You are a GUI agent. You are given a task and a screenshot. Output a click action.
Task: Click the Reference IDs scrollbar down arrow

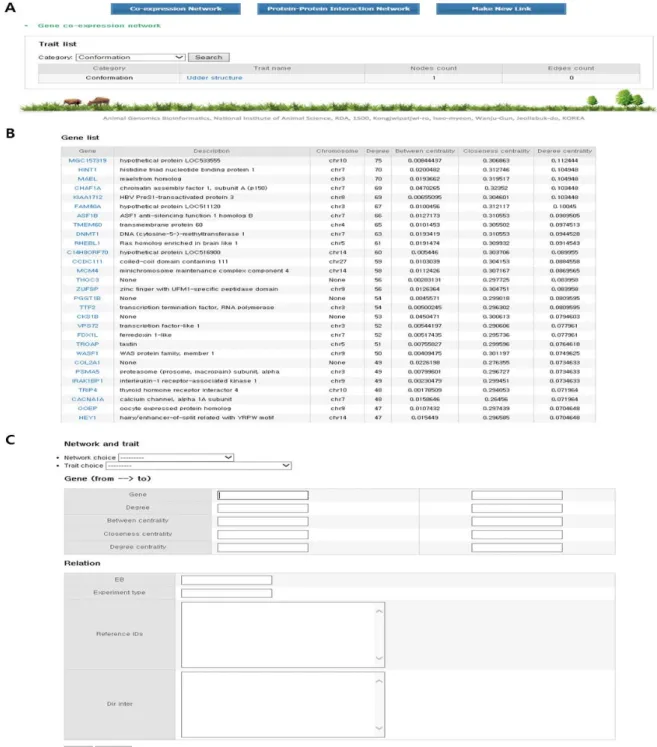pyautogui.click(x=379, y=658)
